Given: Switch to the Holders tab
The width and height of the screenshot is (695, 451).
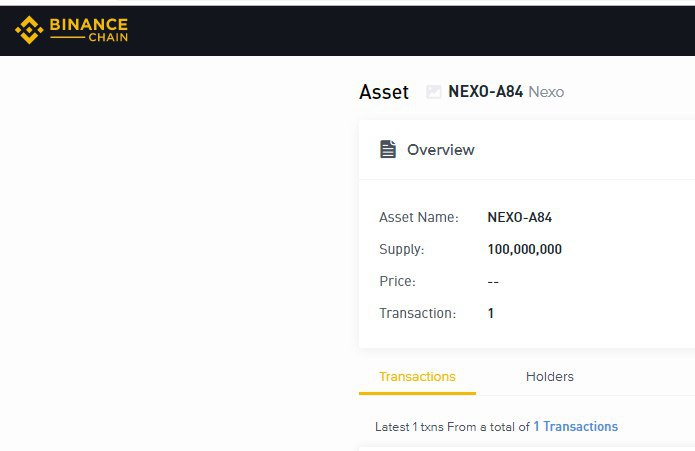Looking at the screenshot, I should pos(550,377).
